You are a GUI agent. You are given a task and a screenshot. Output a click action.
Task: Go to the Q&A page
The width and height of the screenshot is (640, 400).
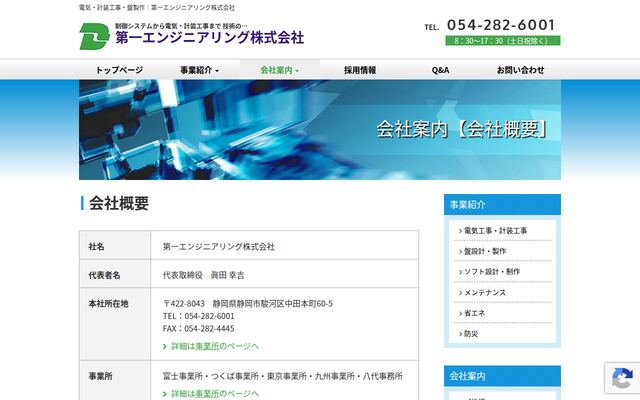440,70
